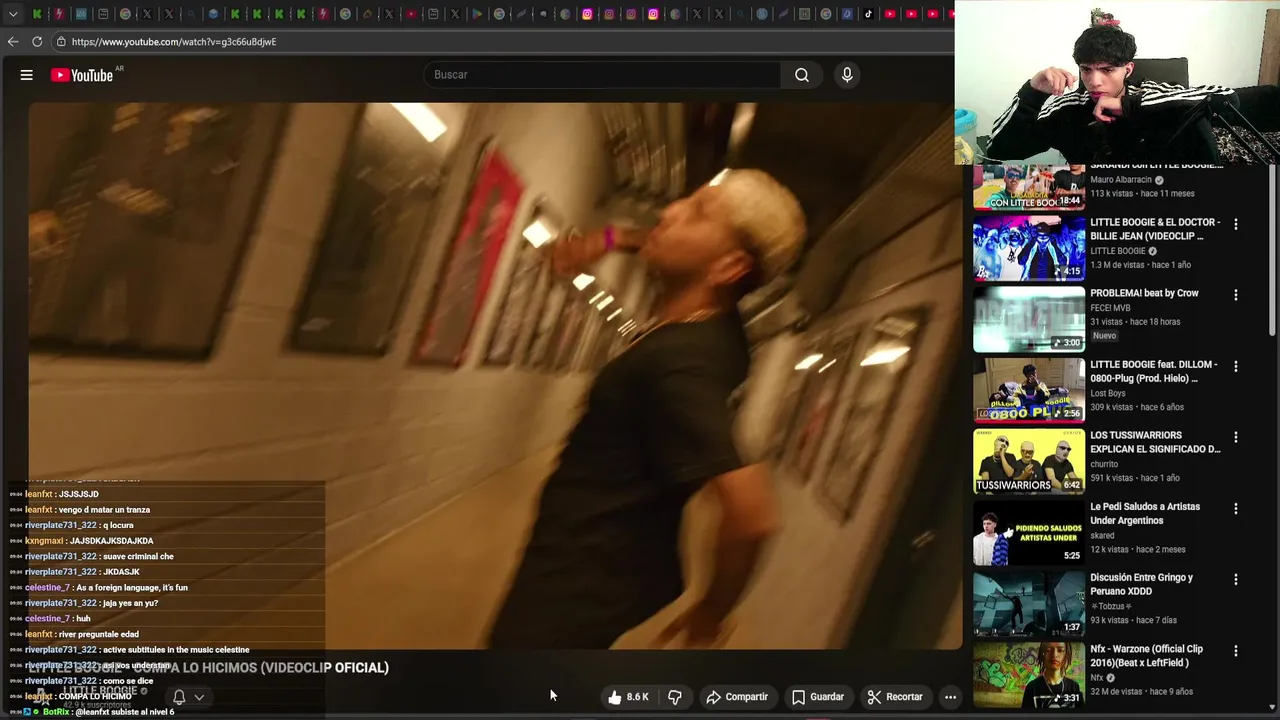Viewport: 1280px width, 720px height.
Task: Visit churrito channel name
Action: coord(1104,464)
